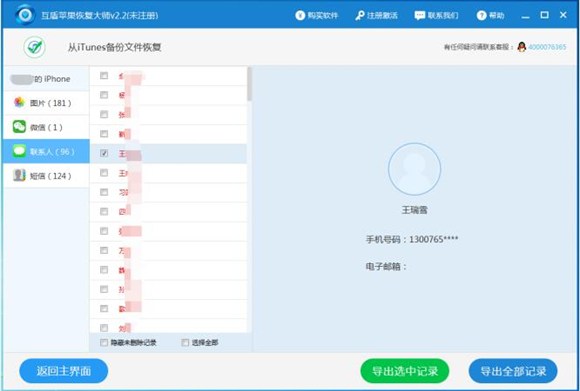The width and height of the screenshot is (580, 391).
Task: Click the QQ penguin customer service icon
Action: coord(522,47)
